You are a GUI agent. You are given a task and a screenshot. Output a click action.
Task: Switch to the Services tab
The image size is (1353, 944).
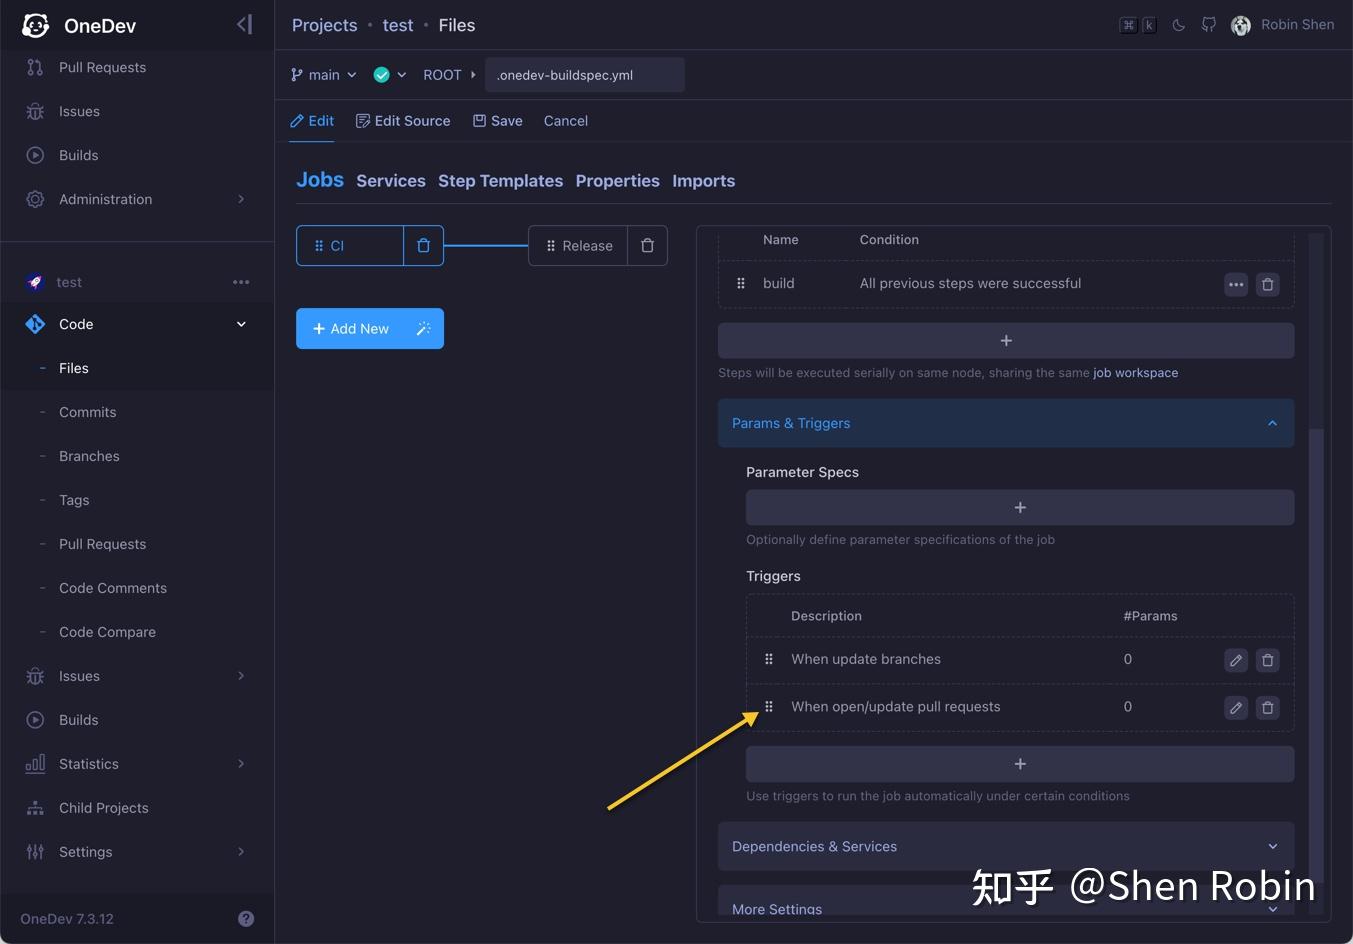pyautogui.click(x=391, y=181)
